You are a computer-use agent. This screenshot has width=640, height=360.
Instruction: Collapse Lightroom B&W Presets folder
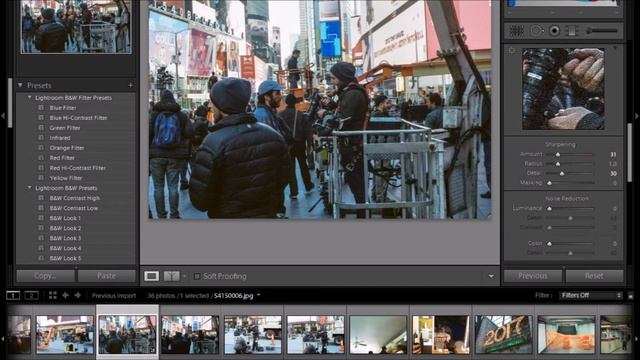(x=30, y=188)
